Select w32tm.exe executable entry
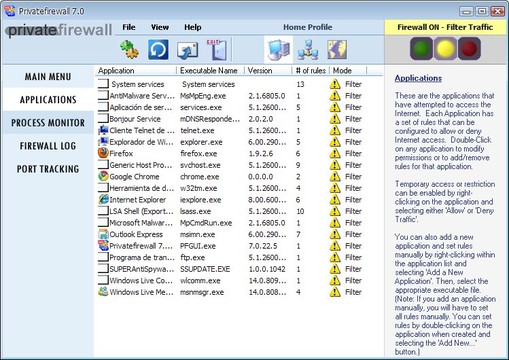 pyautogui.click(x=199, y=188)
